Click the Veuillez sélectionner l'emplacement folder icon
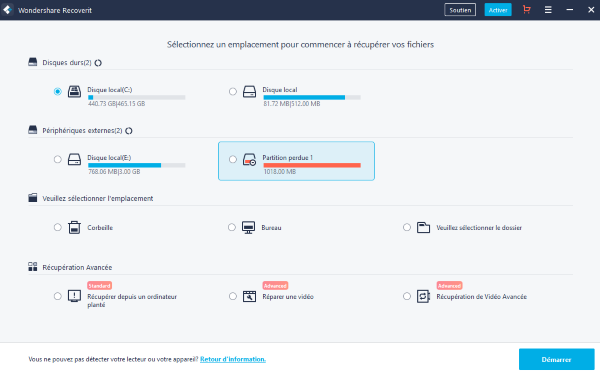This screenshot has height=376, width=600. tap(33, 198)
